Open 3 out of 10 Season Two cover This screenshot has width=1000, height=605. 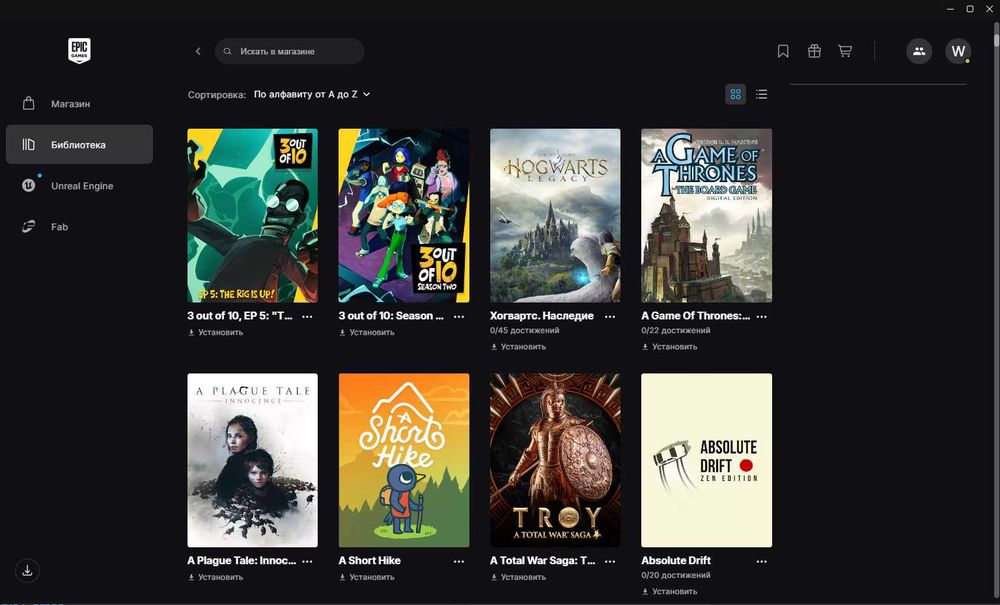pyautogui.click(x=404, y=215)
